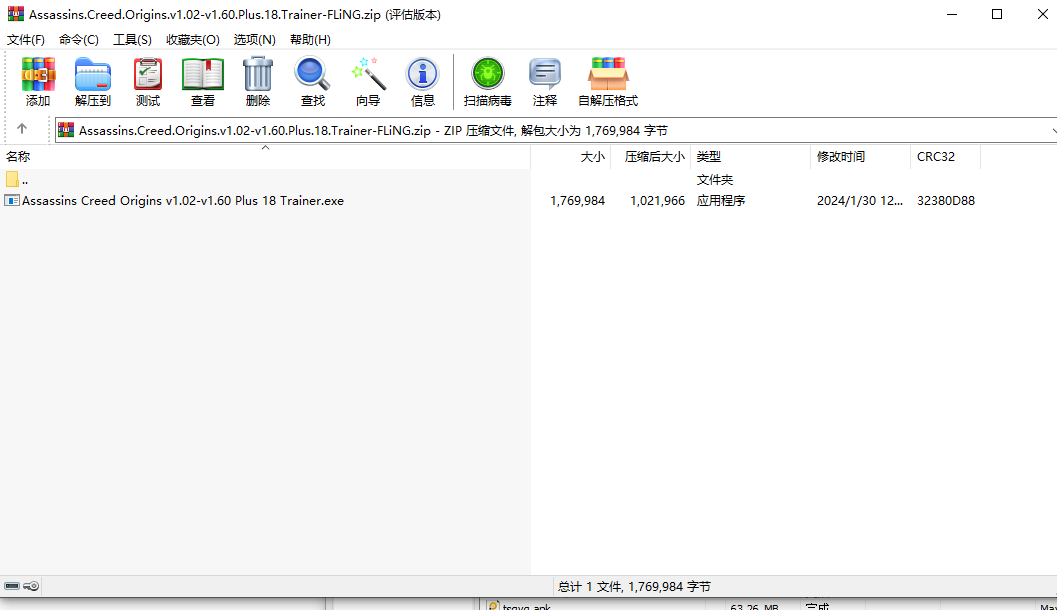Sort by Size (大小) column header
1057x610 pixels.
pyautogui.click(x=571, y=156)
